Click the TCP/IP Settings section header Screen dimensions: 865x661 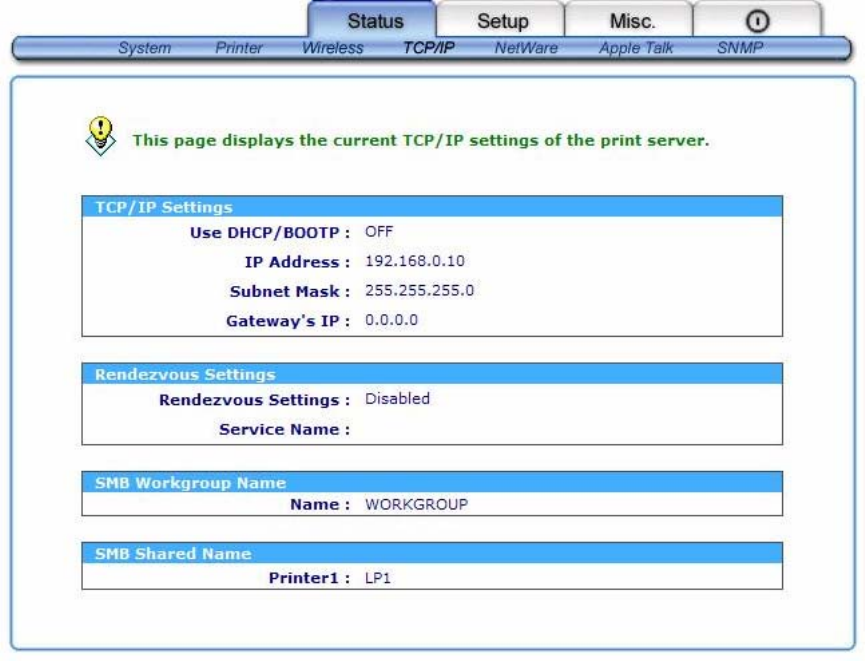coord(432,206)
